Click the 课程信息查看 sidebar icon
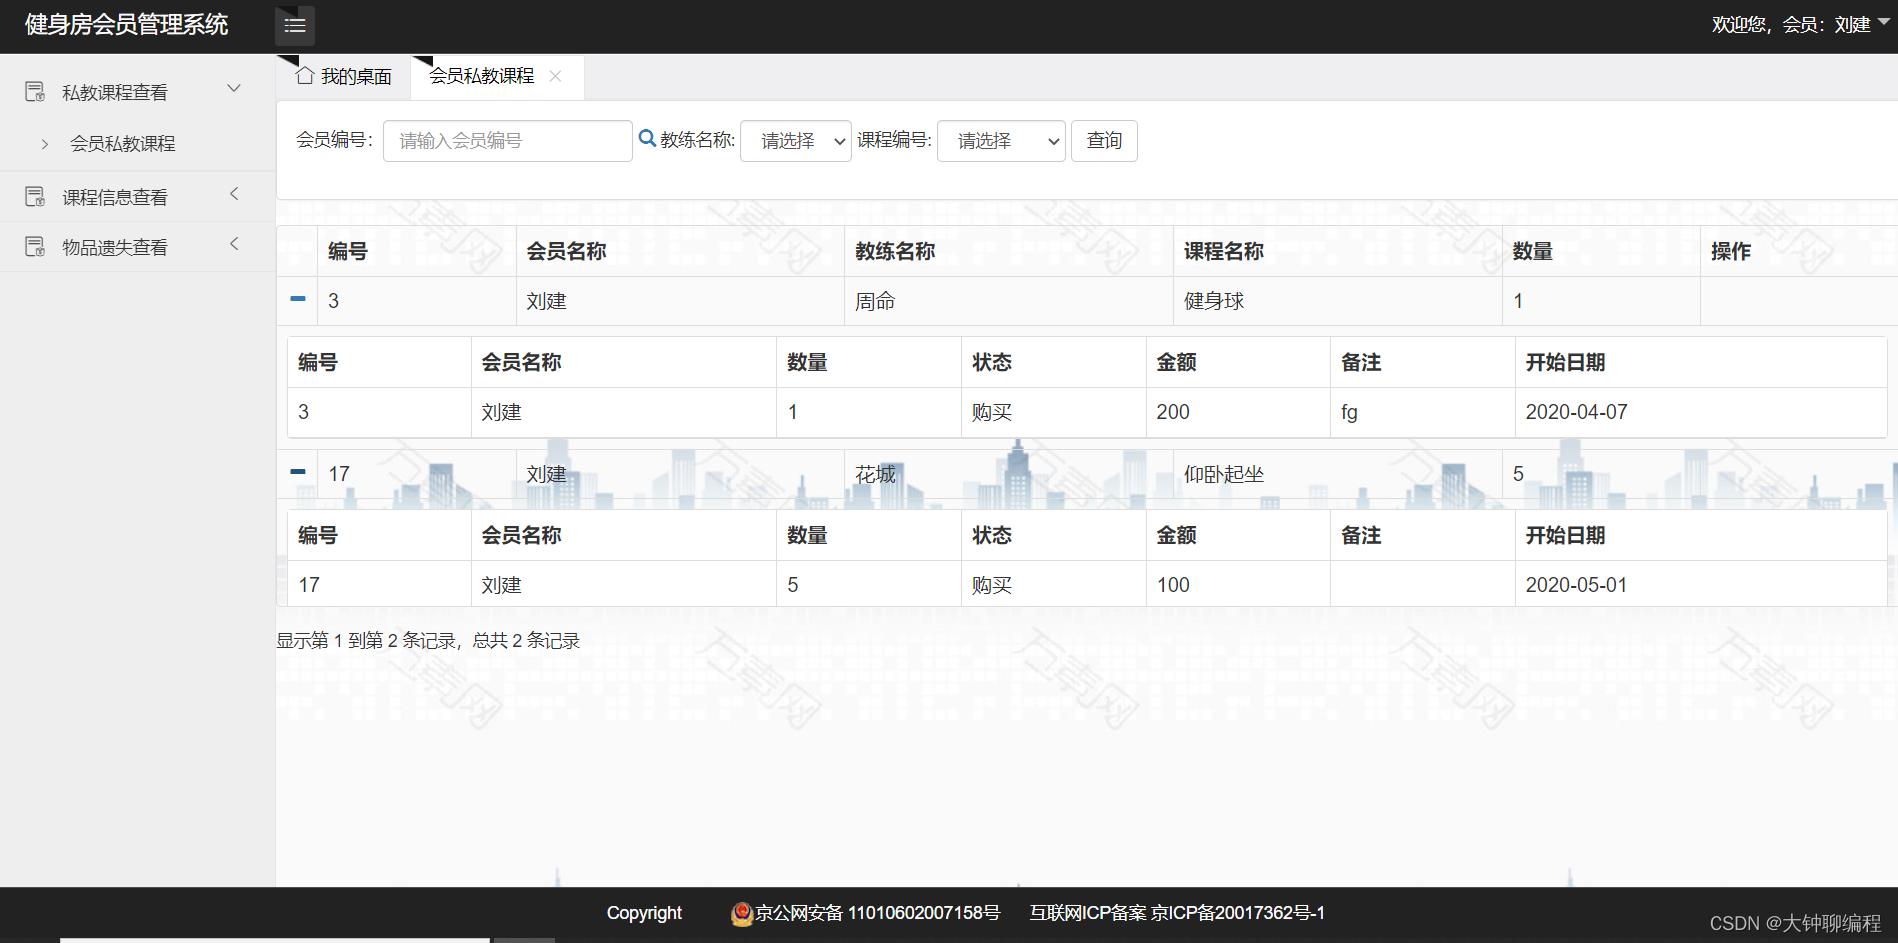The width and height of the screenshot is (1898, 943). (x=35, y=195)
